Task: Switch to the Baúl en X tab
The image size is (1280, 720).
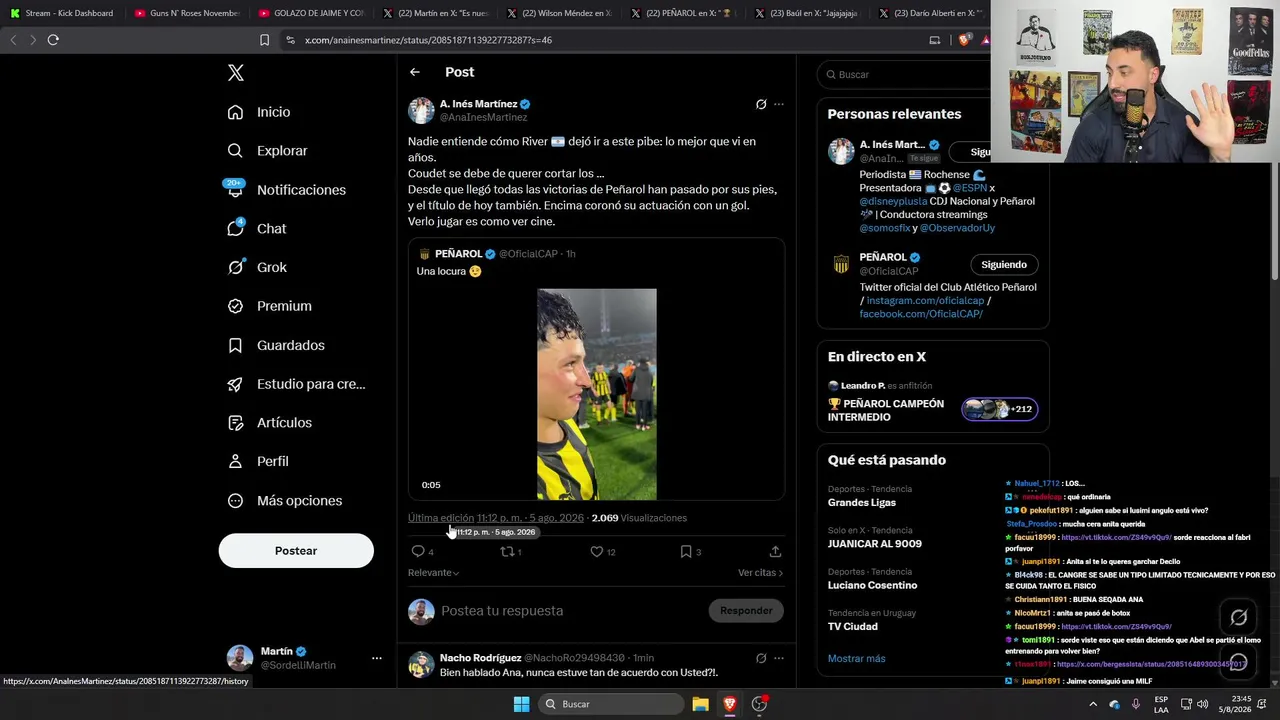Action: click(807, 13)
